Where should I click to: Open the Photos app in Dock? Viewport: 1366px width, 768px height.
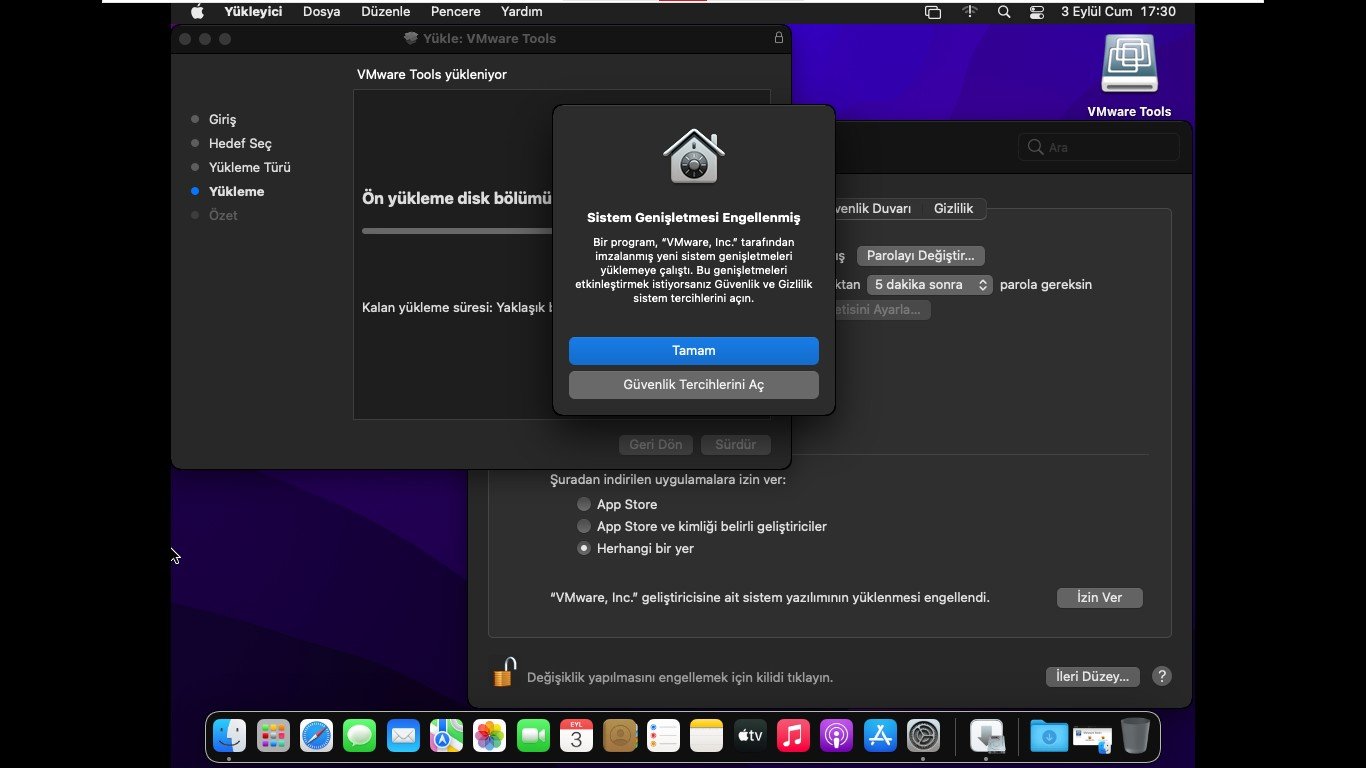coord(490,737)
